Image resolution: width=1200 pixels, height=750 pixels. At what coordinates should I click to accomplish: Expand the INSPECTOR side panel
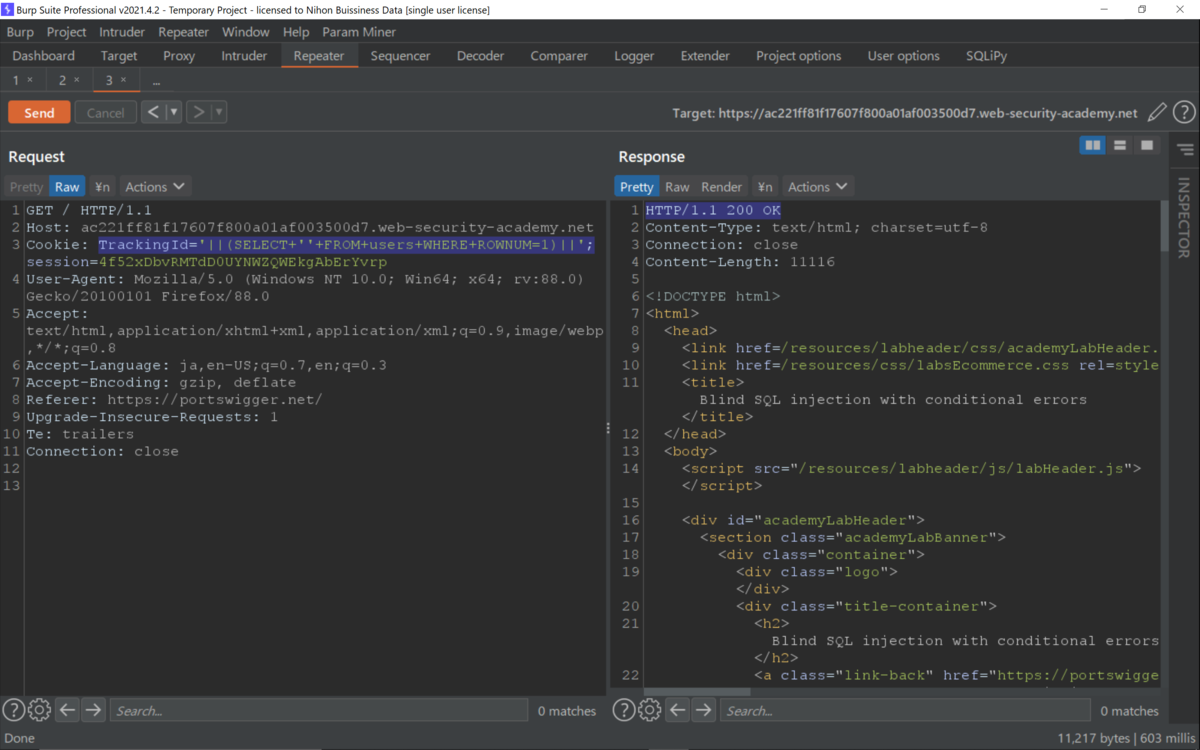click(x=1184, y=216)
